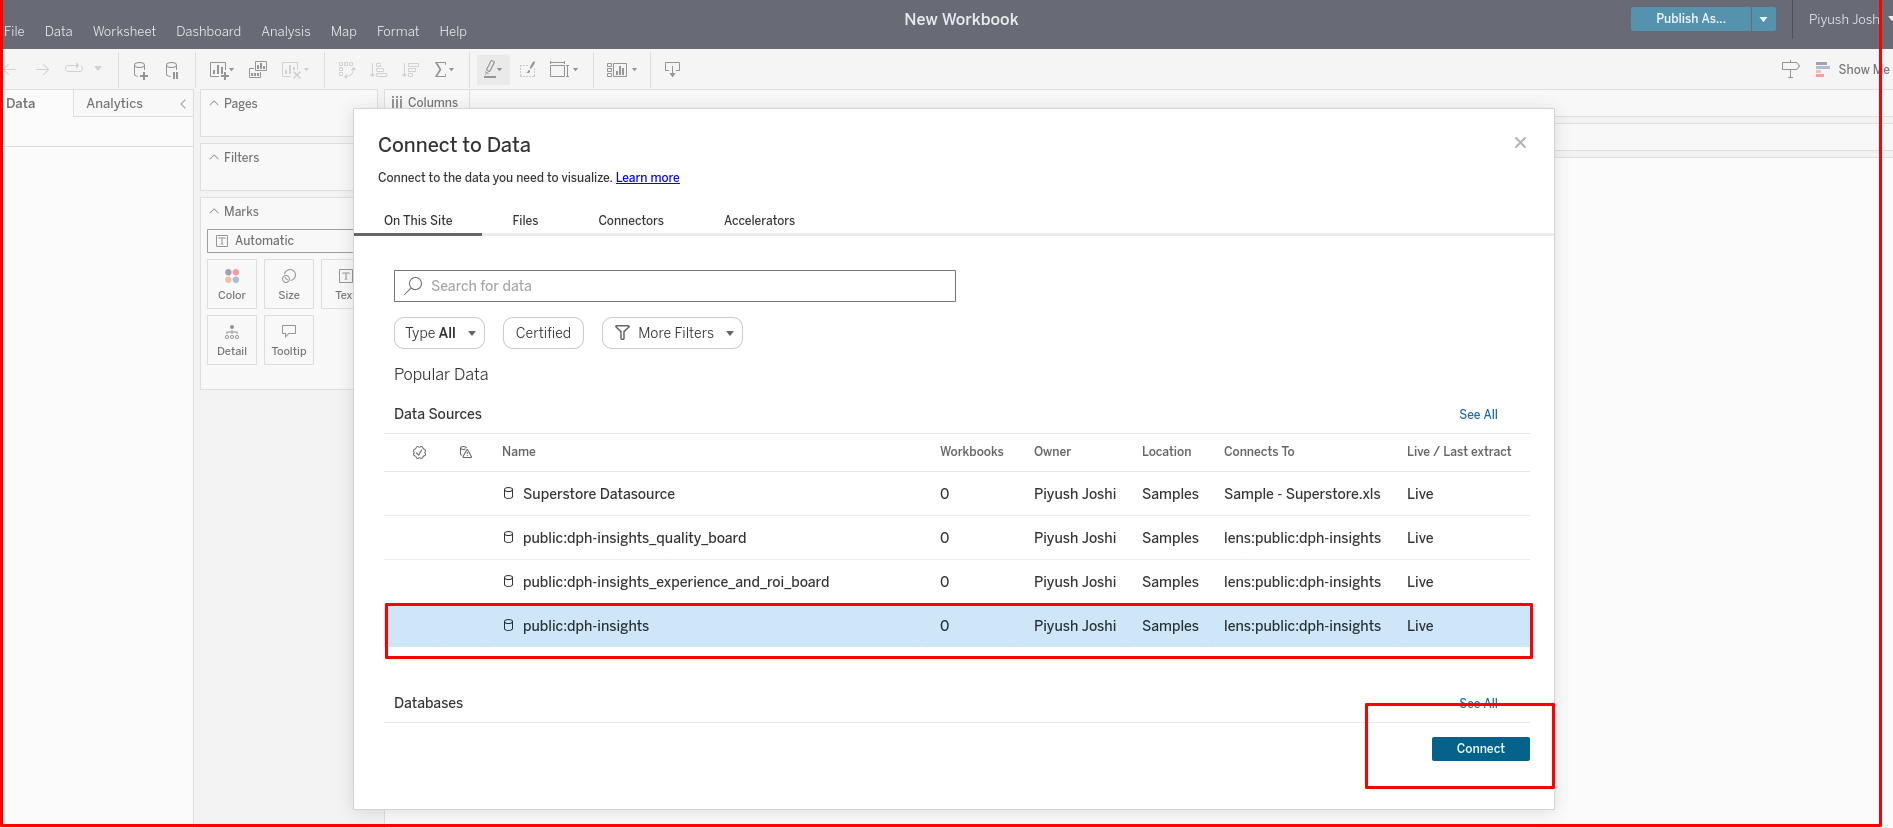Switch to the Connectors tab

click(631, 220)
